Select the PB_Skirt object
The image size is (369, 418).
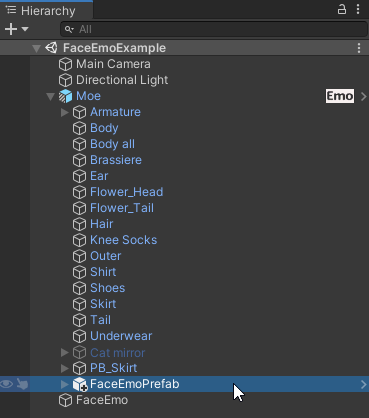click(114, 368)
